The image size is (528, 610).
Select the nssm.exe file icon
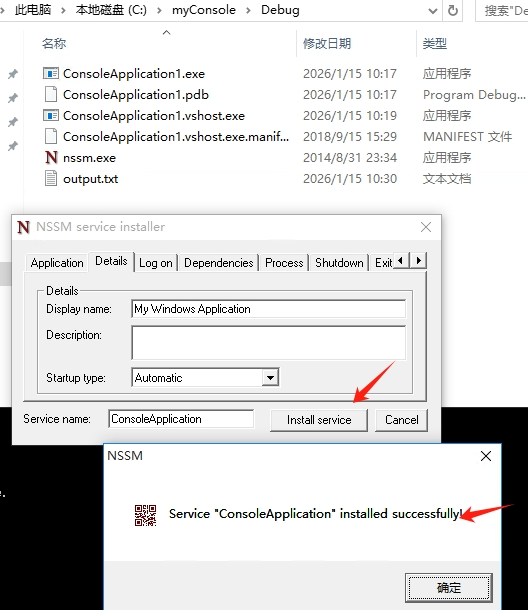[51, 158]
